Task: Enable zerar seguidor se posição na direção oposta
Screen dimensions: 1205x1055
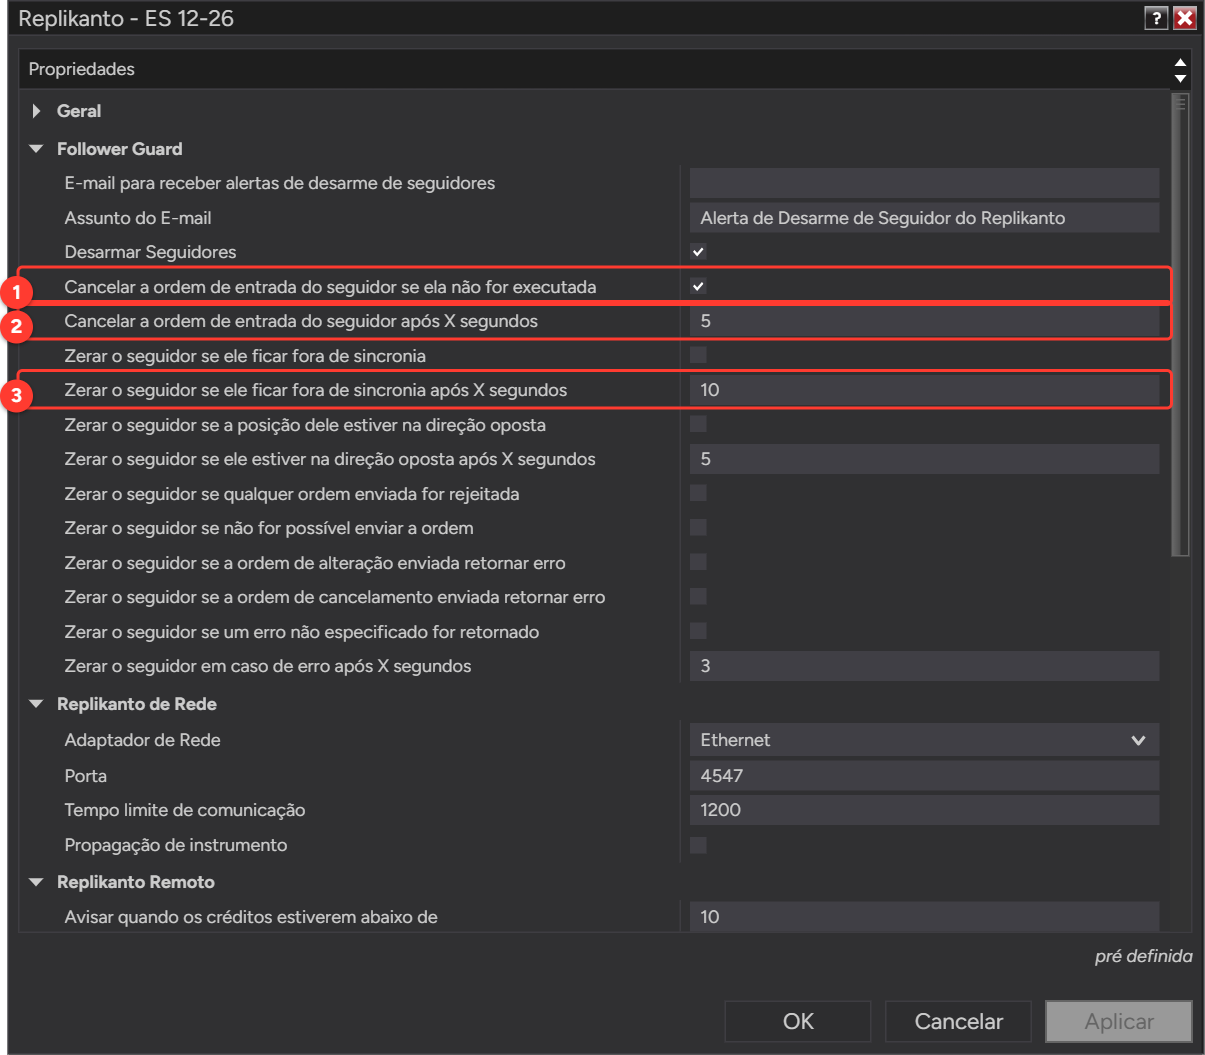Action: click(x=698, y=424)
